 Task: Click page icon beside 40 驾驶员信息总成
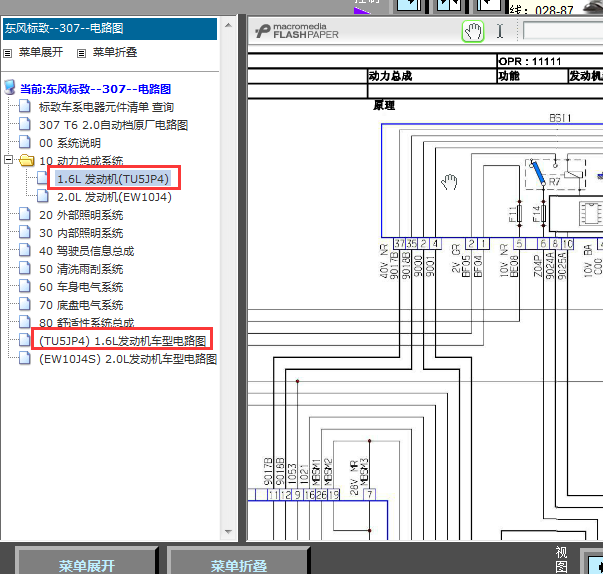(x=25, y=250)
